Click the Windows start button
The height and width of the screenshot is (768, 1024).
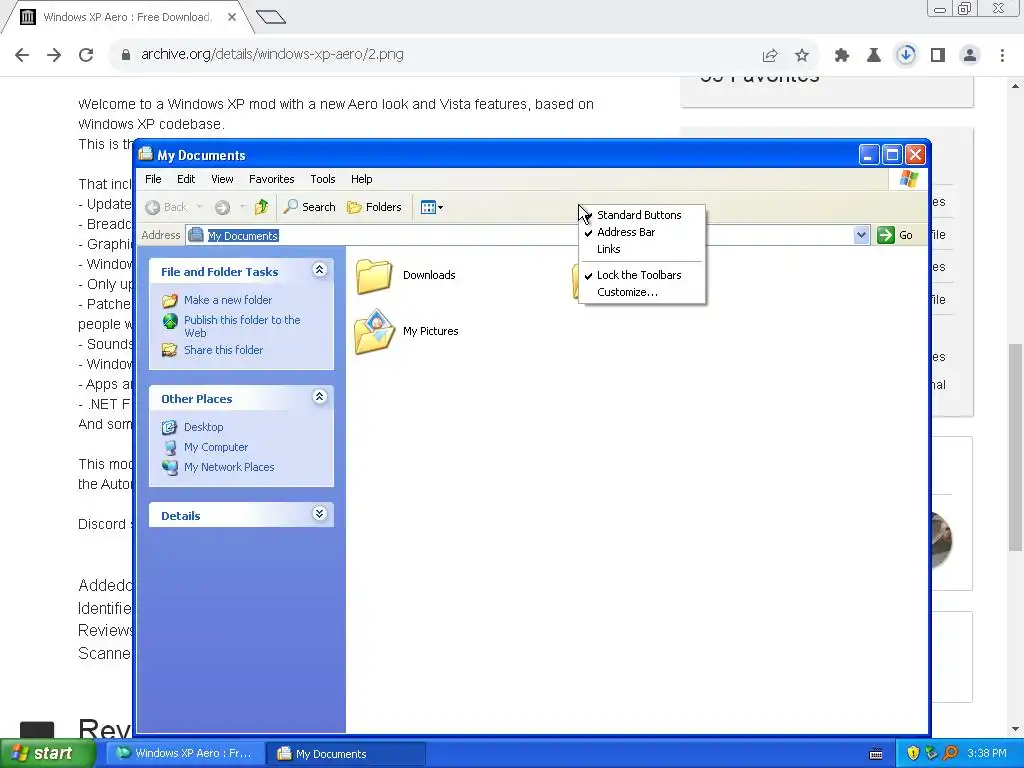47,753
